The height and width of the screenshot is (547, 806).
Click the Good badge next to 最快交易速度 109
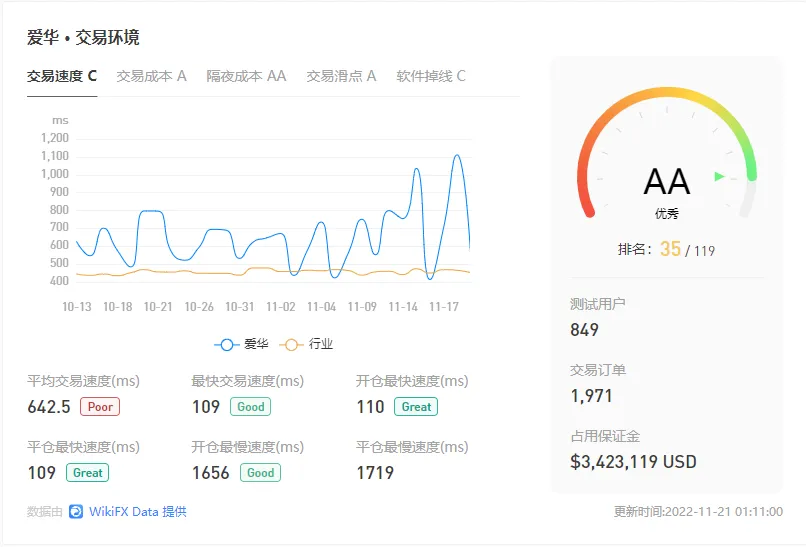(x=250, y=407)
